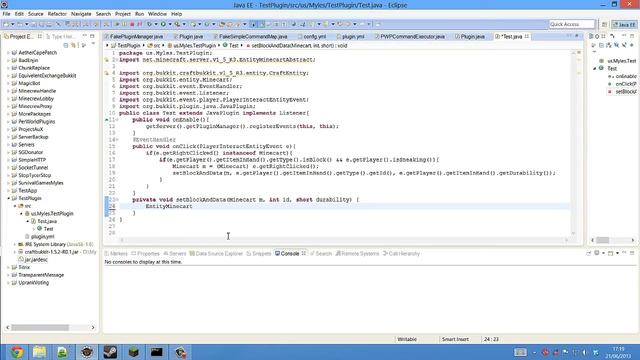Open the Debug button dropdown arrow
This screenshot has height=360, width=640.
point(156,24)
